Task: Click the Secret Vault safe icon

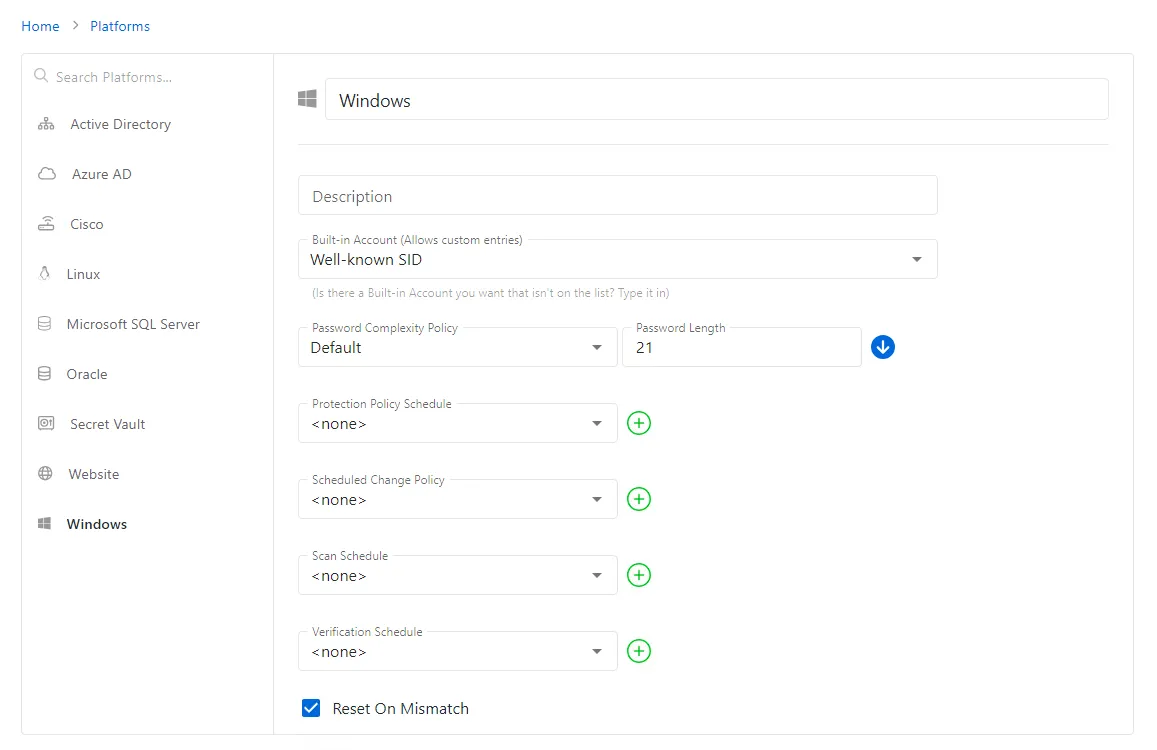Action: [46, 424]
